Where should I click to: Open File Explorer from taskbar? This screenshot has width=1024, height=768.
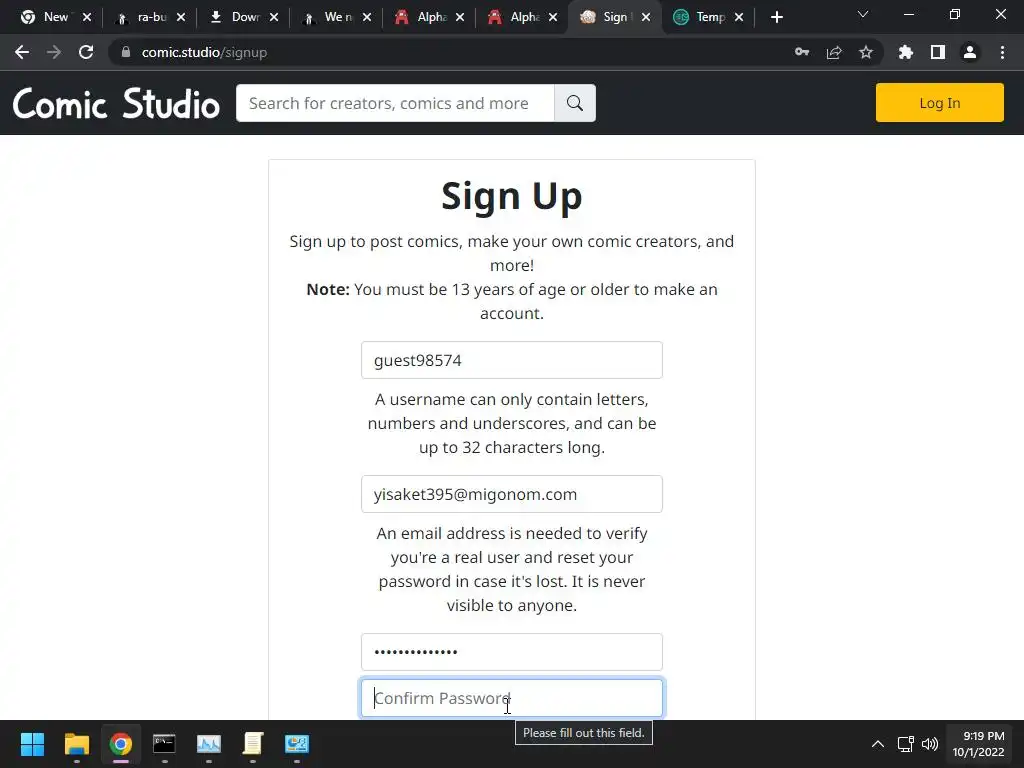[x=76, y=744]
